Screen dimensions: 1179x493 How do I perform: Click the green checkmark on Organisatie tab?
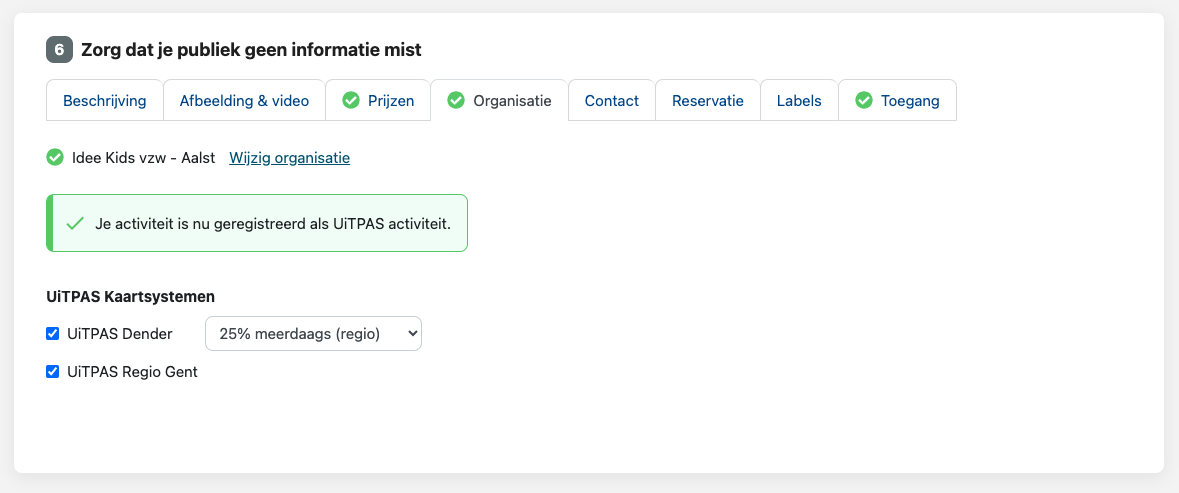coord(456,100)
